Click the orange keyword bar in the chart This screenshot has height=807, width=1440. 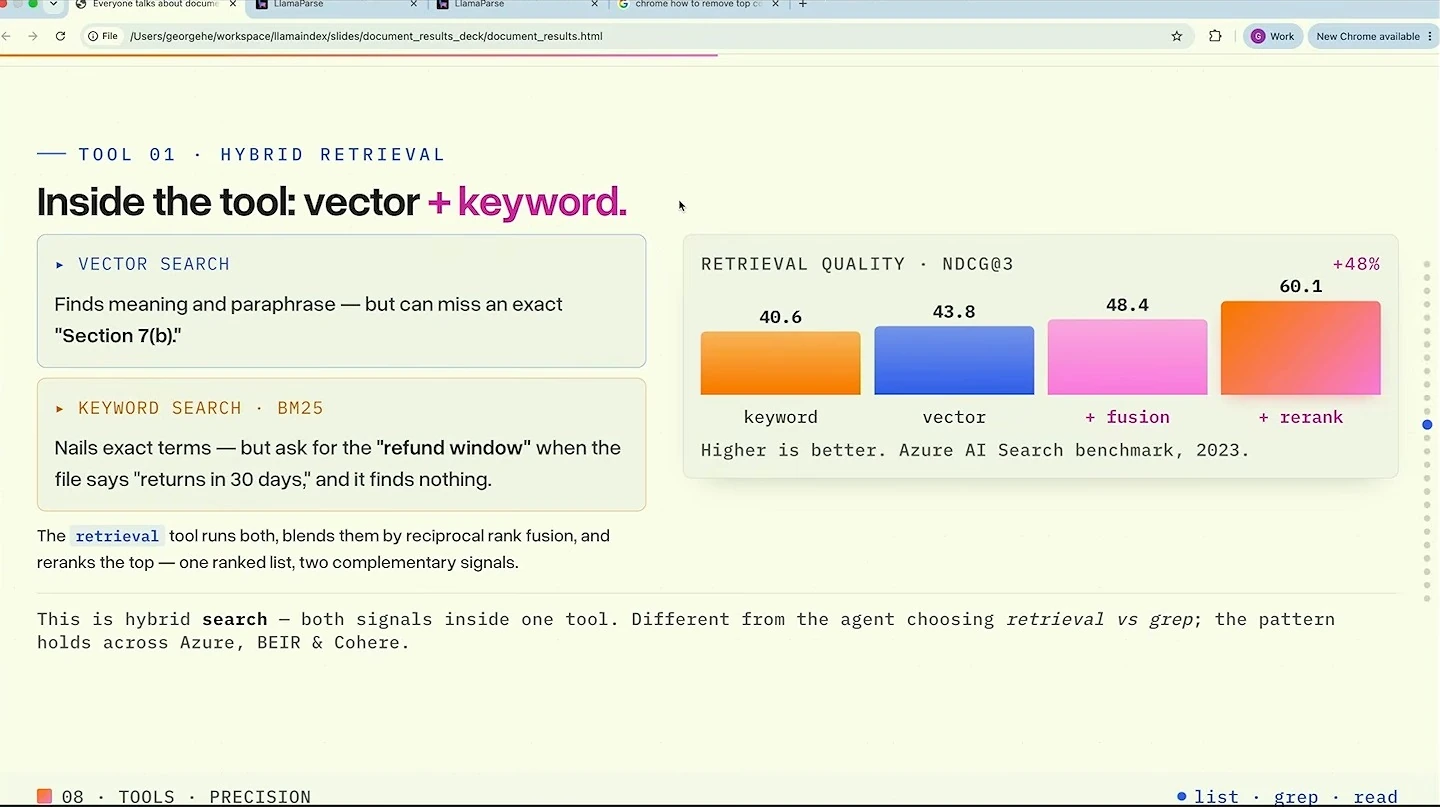(x=780, y=363)
